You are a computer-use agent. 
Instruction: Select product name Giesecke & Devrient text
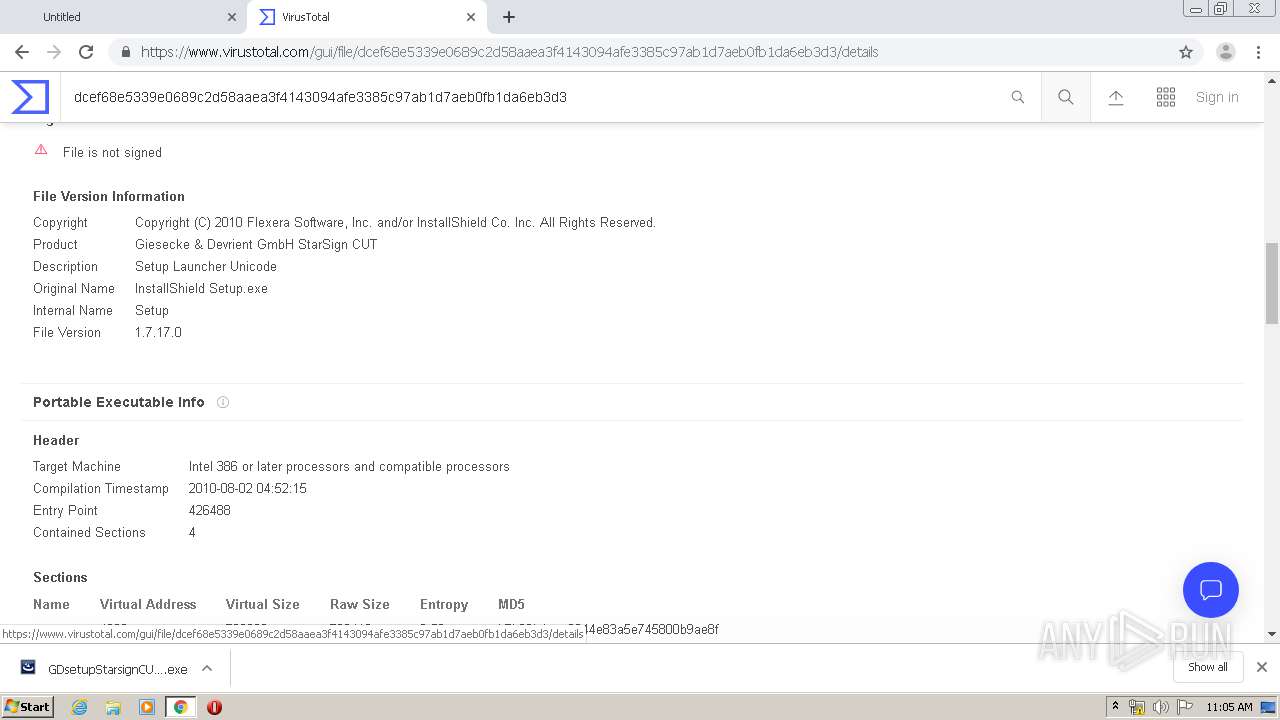[x=256, y=244]
